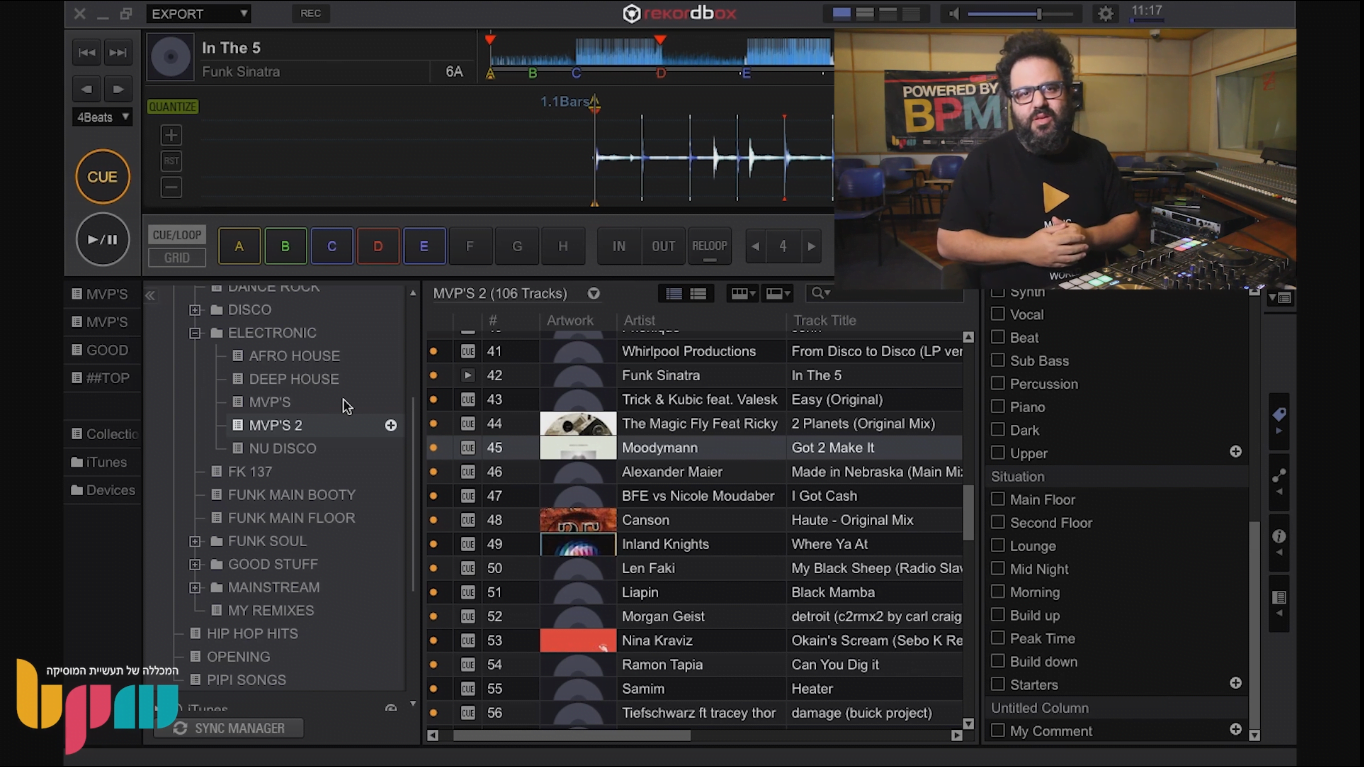
Task: Open preferences gear icon
Action: (1105, 14)
